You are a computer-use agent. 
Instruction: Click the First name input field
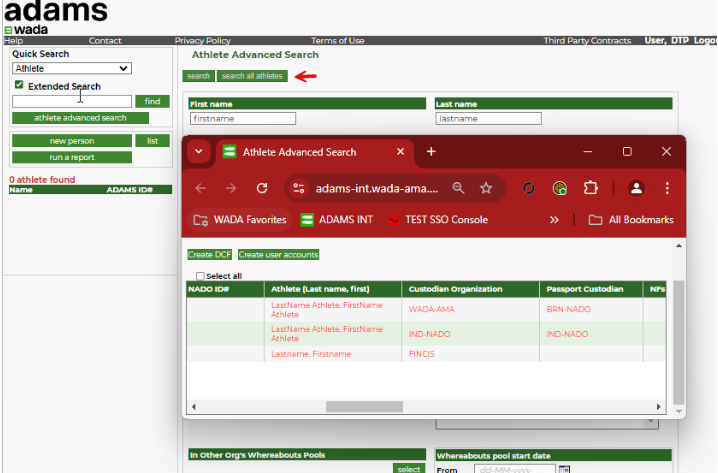coord(243,119)
